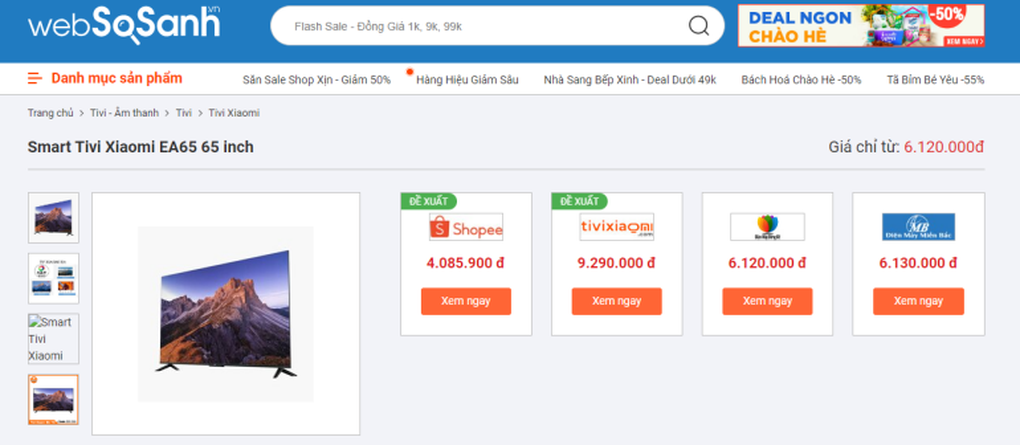Viewport: 1020px width, 445px height.
Task: Click Đề xuất badge on Shopee card
Action: tap(429, 201)
